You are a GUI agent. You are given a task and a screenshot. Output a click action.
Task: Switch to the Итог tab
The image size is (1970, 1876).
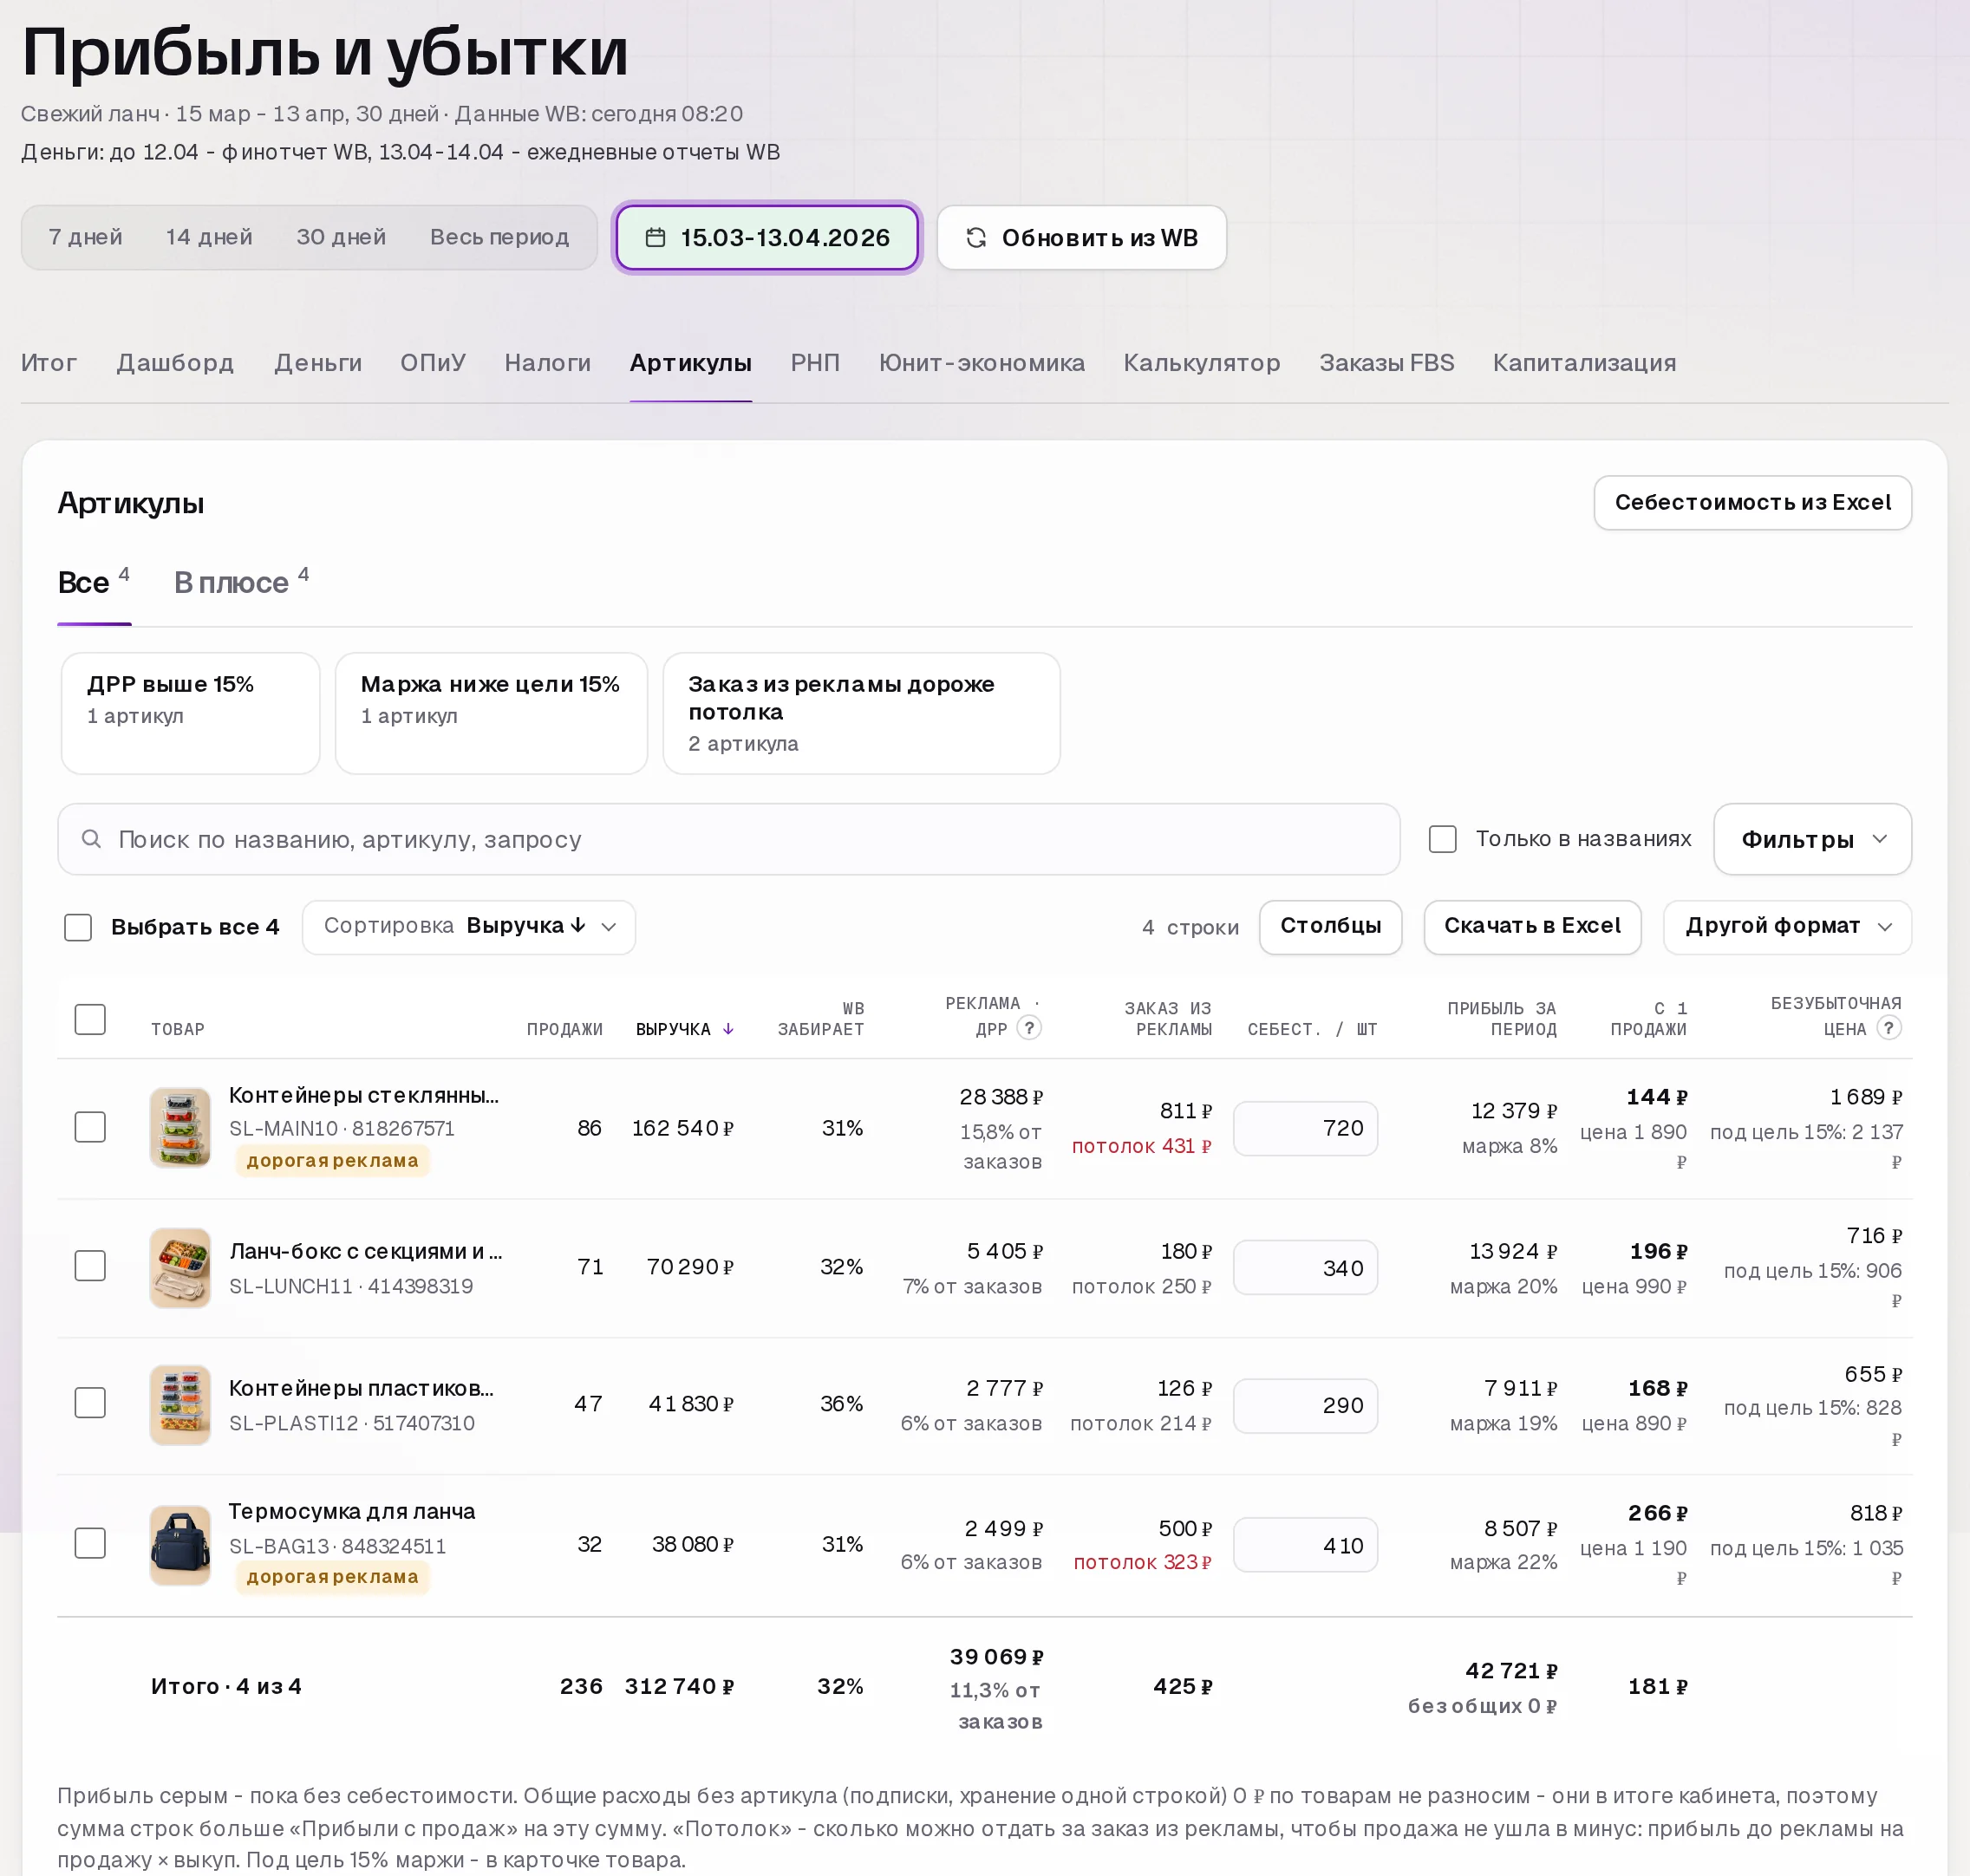tap(49, 363)
